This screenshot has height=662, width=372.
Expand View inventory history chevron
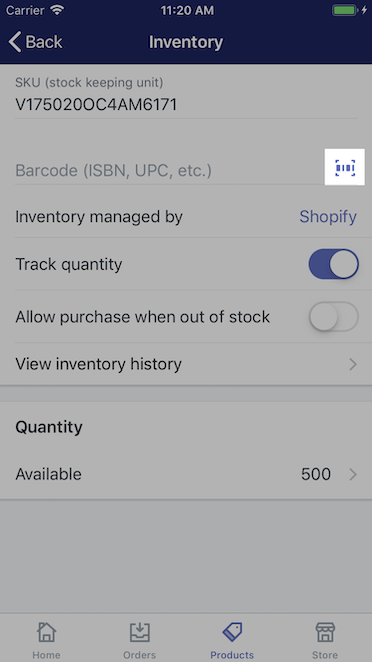(353, 364)
